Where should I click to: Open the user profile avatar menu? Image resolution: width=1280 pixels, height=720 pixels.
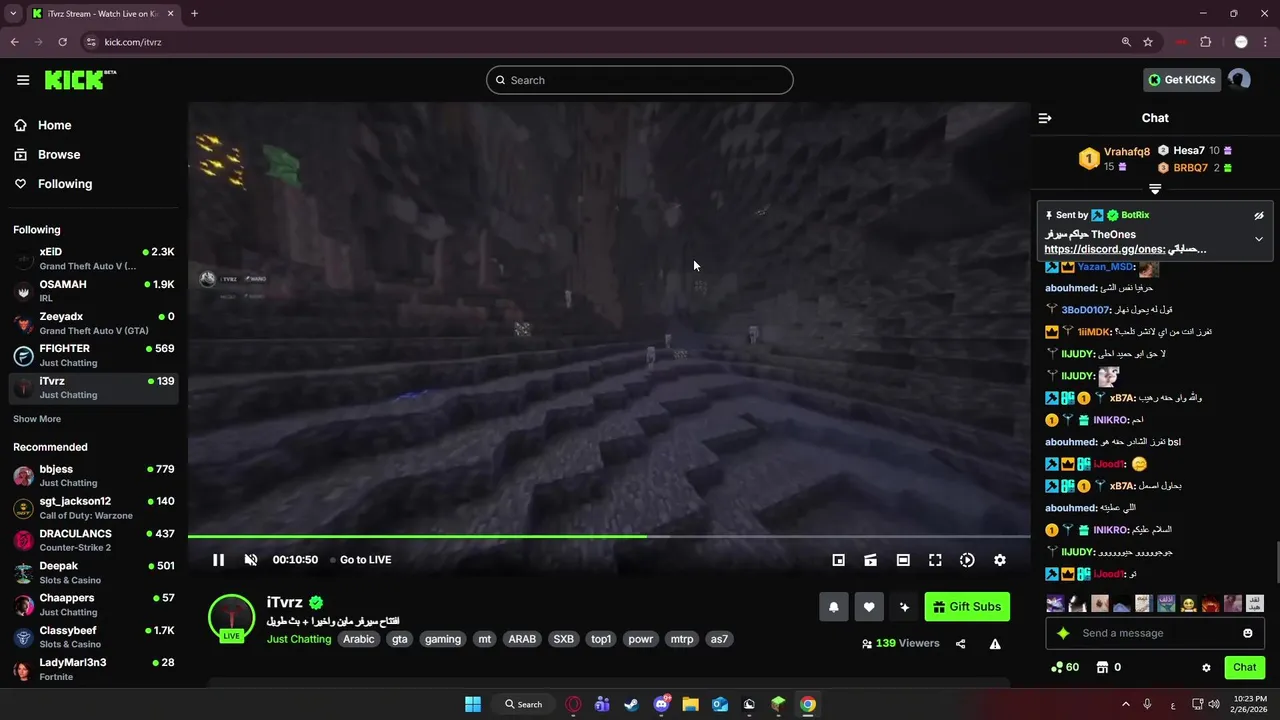coord(1239,80)
